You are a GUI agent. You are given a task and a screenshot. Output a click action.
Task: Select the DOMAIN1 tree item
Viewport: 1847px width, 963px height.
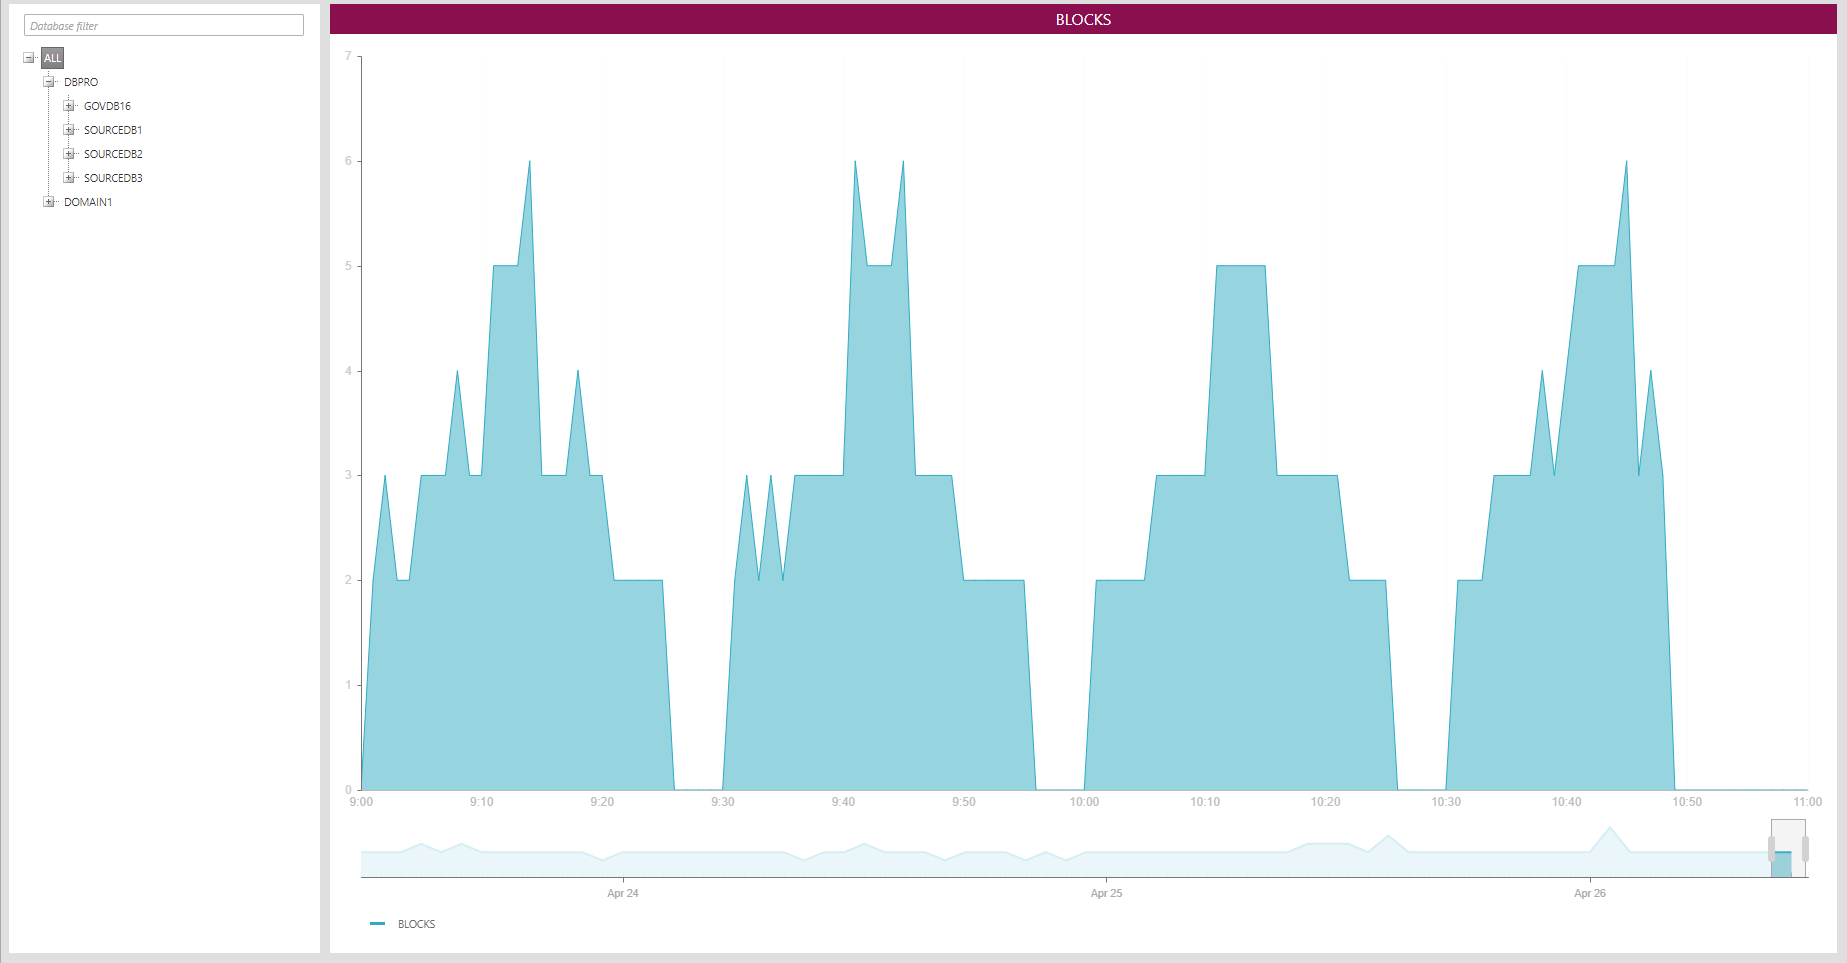pyautogui.click(x=88, y=202)
